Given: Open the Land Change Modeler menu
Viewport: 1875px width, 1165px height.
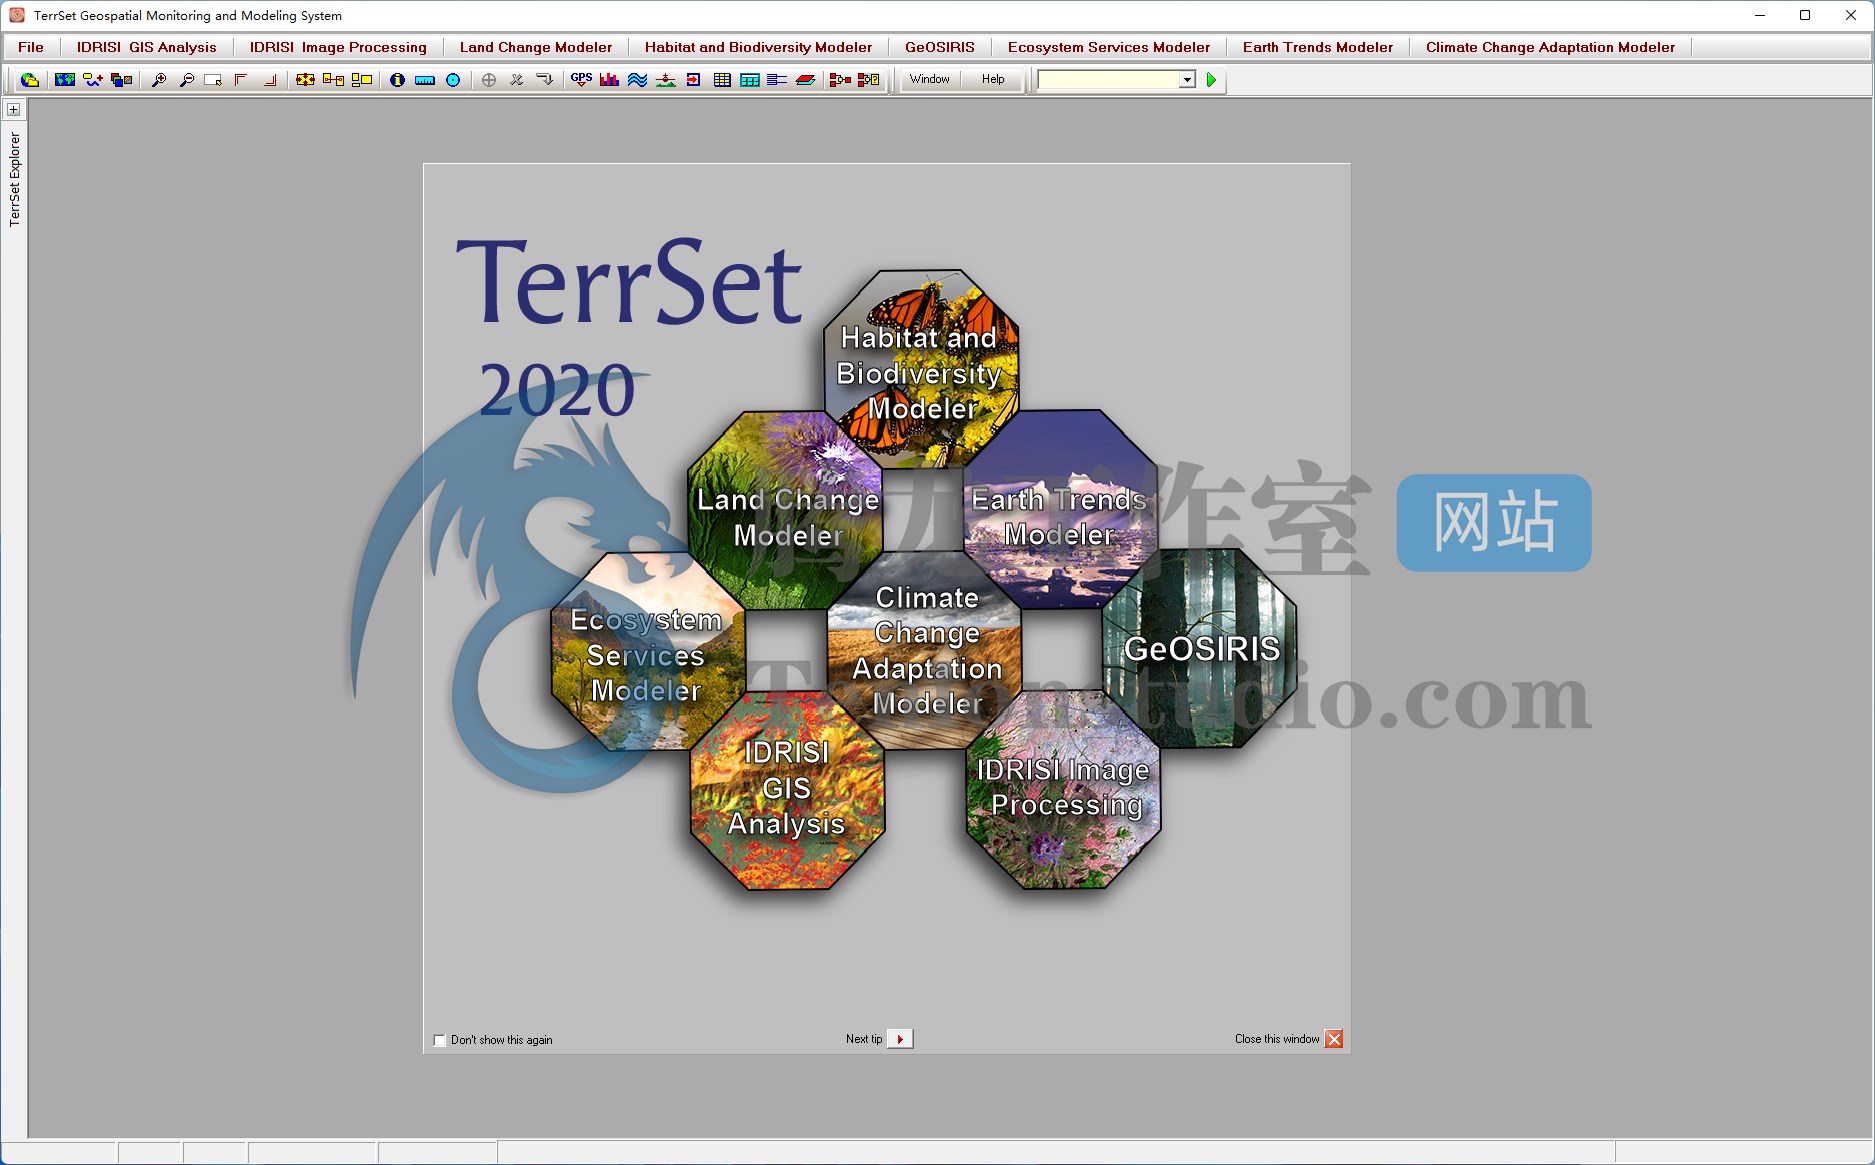Looking at the screenshot, I should [x=536, y=47].
